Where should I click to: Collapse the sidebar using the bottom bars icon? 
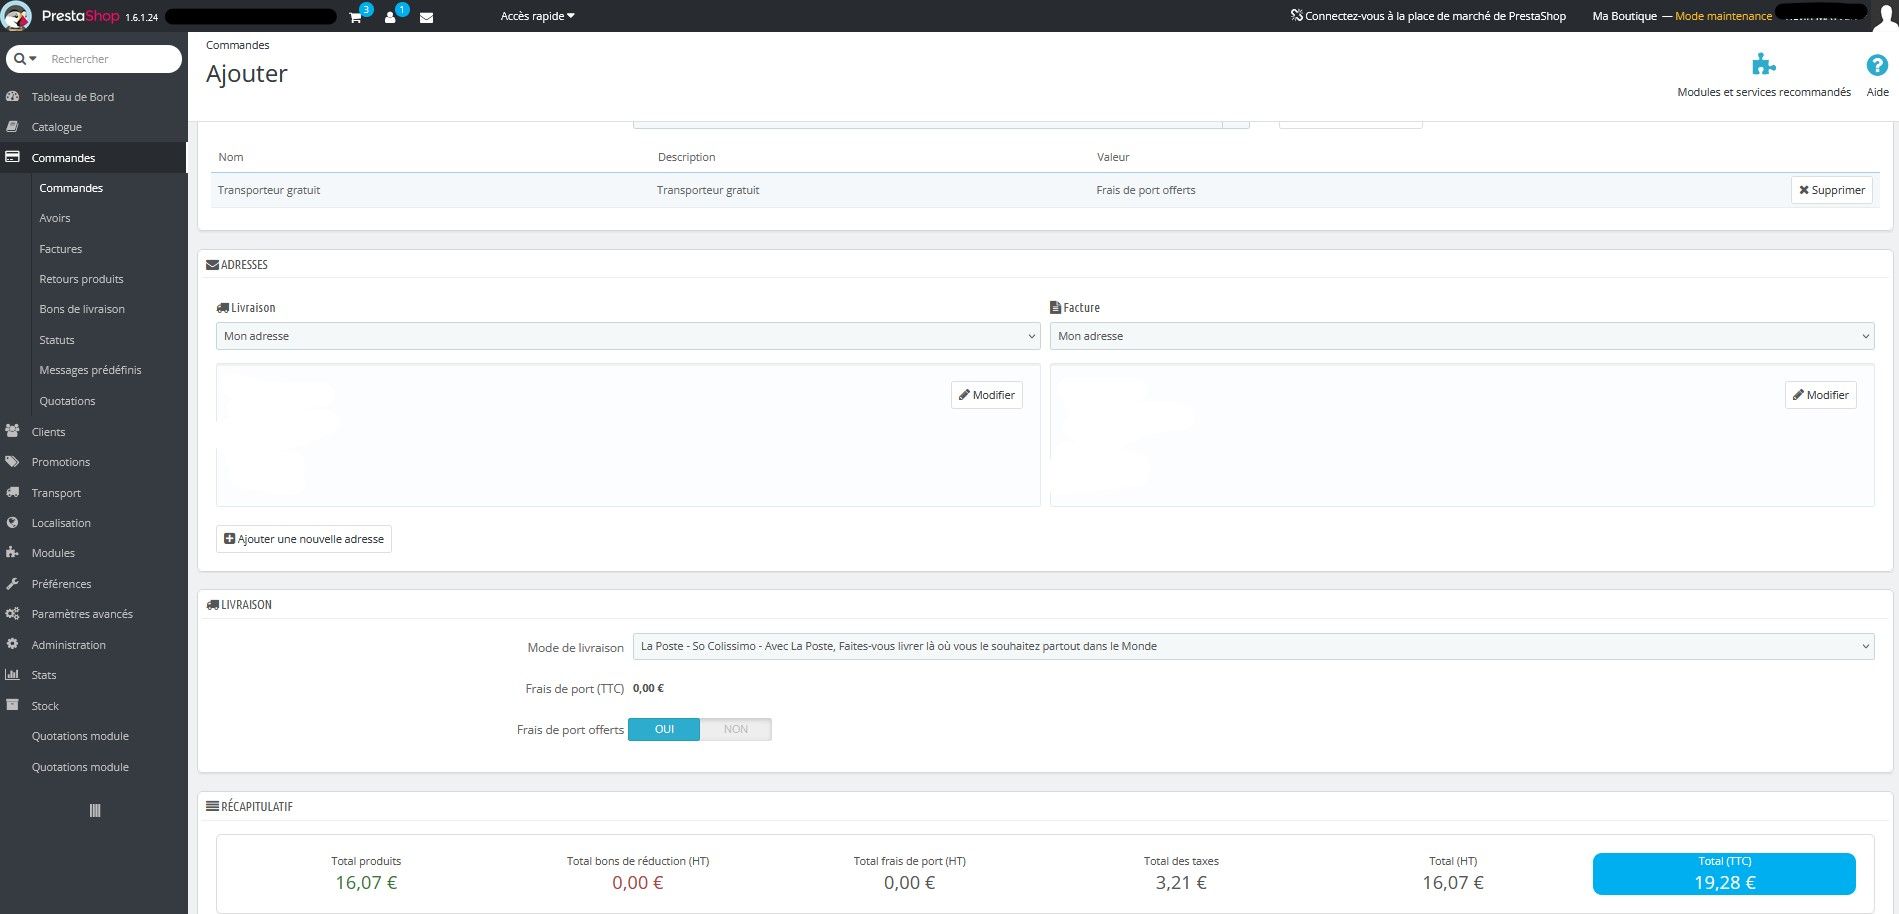(x=95, y=811)
